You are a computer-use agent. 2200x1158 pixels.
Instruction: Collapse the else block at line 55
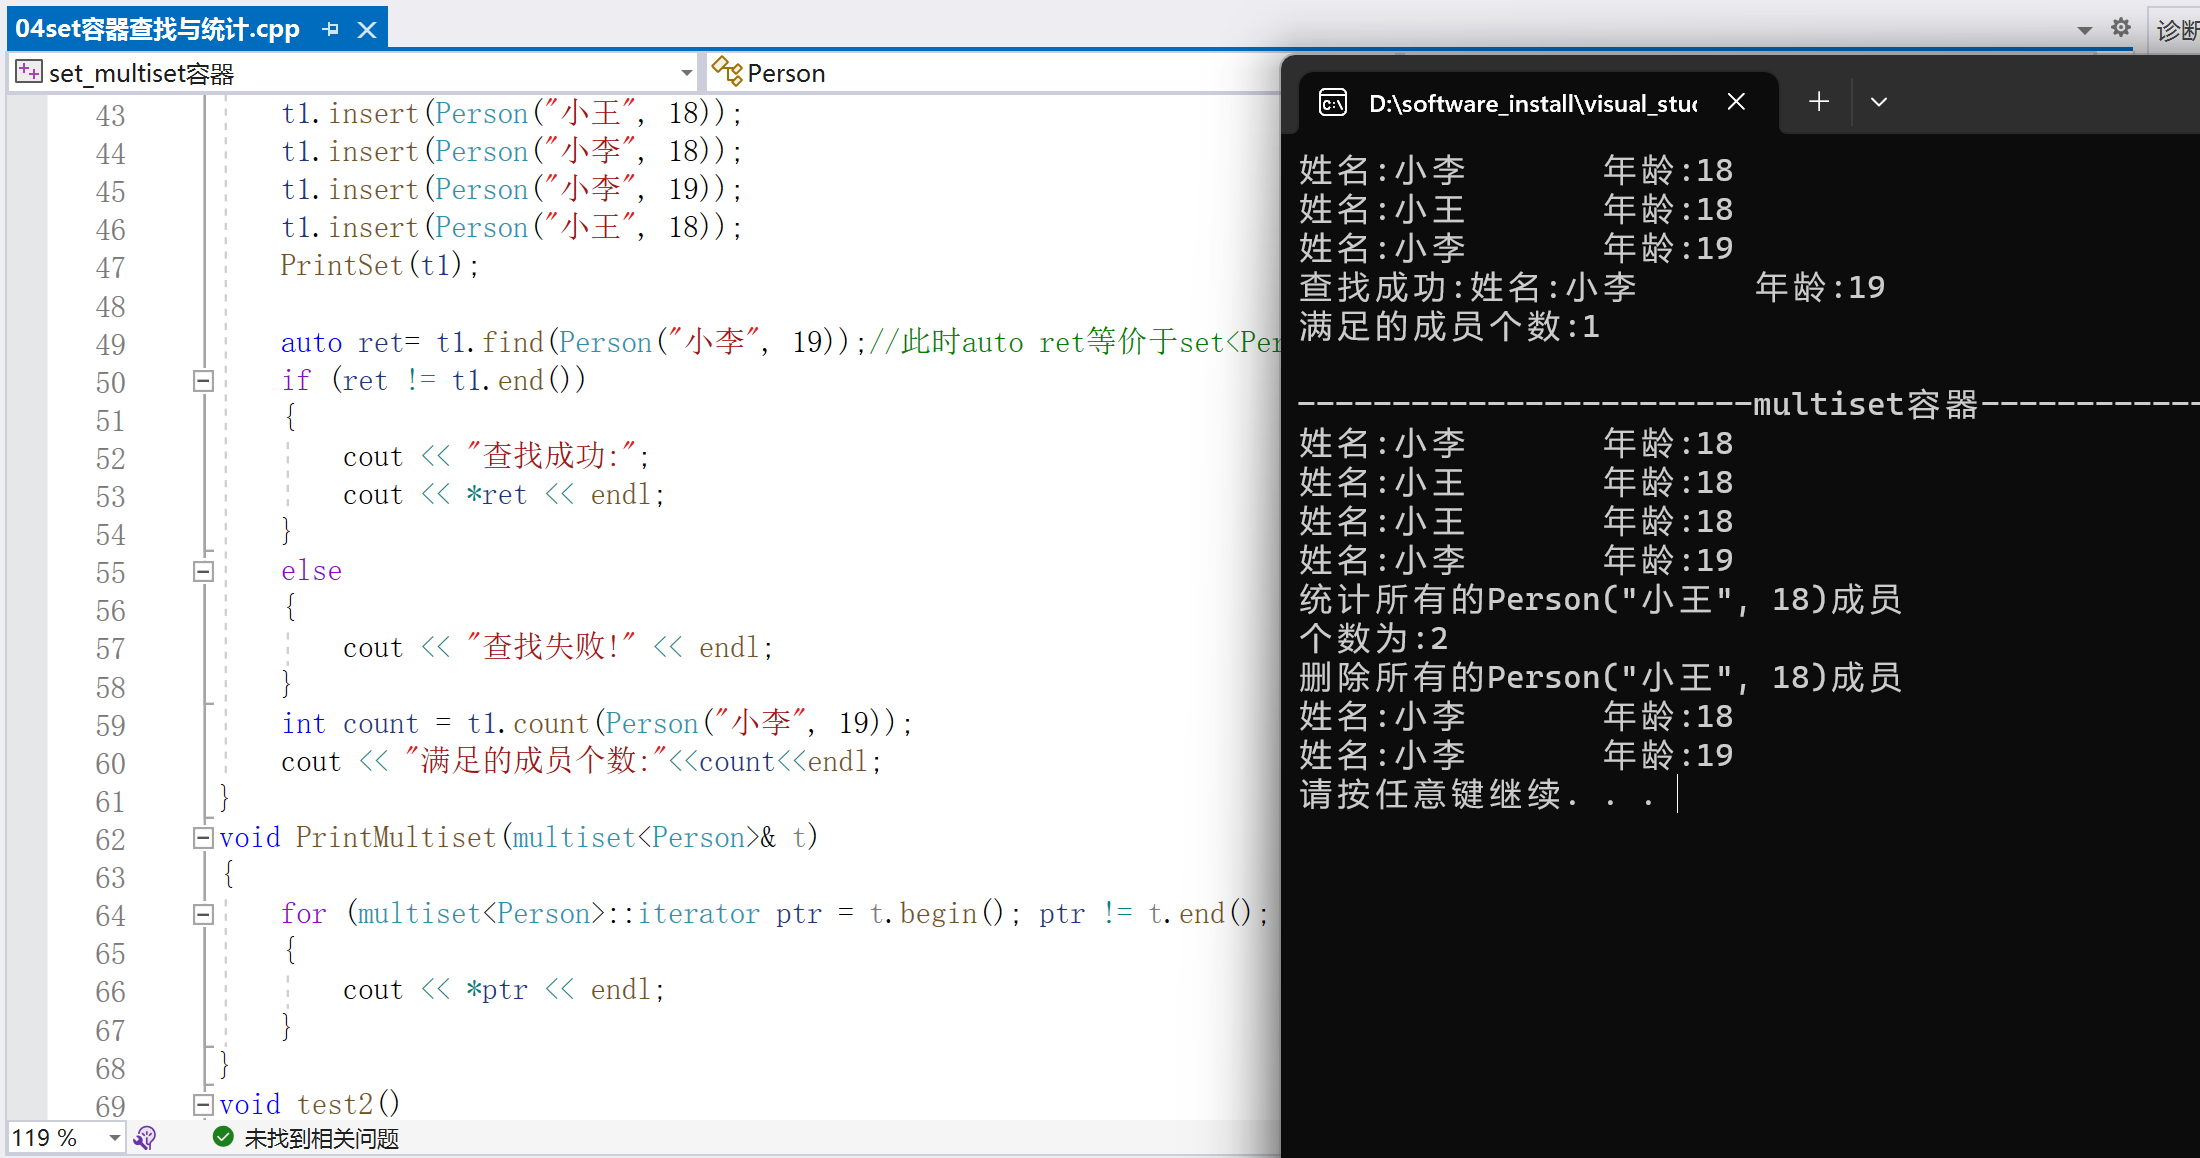[x=203, y=571]
